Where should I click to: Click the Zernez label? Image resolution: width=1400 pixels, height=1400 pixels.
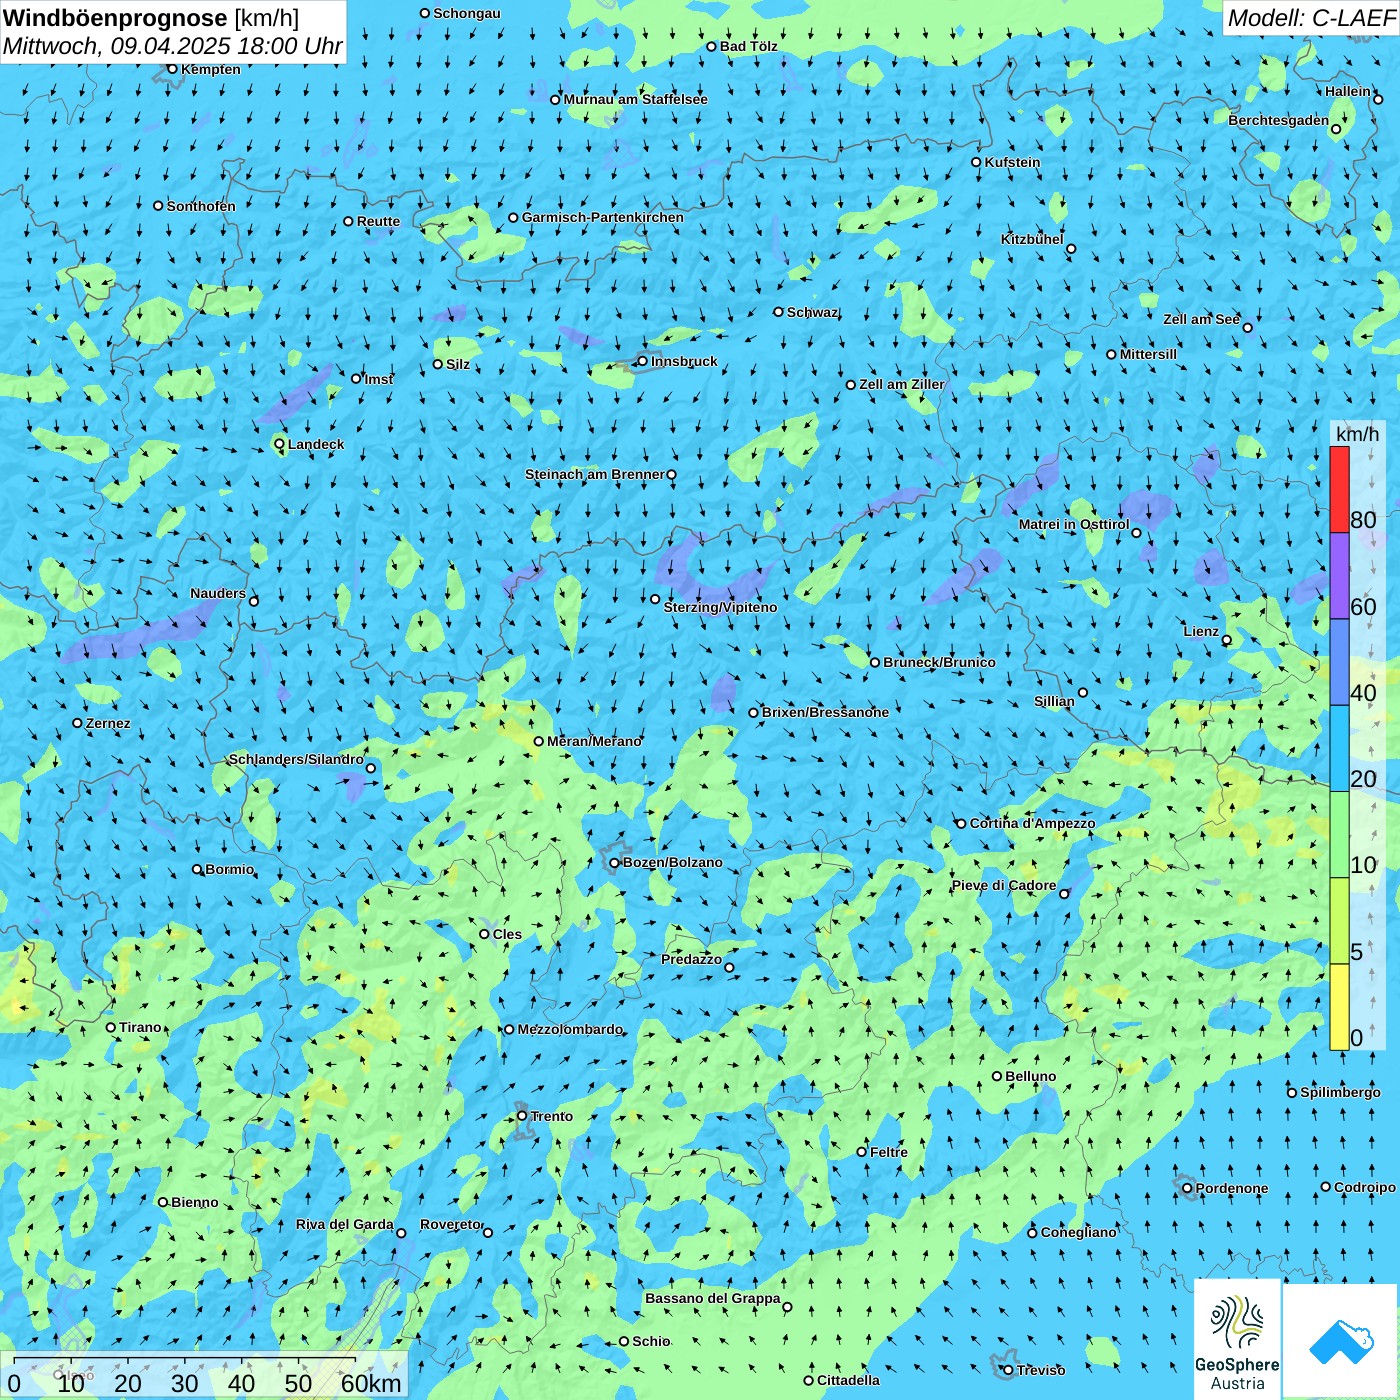pyautogui.click(x=108, y=723)
